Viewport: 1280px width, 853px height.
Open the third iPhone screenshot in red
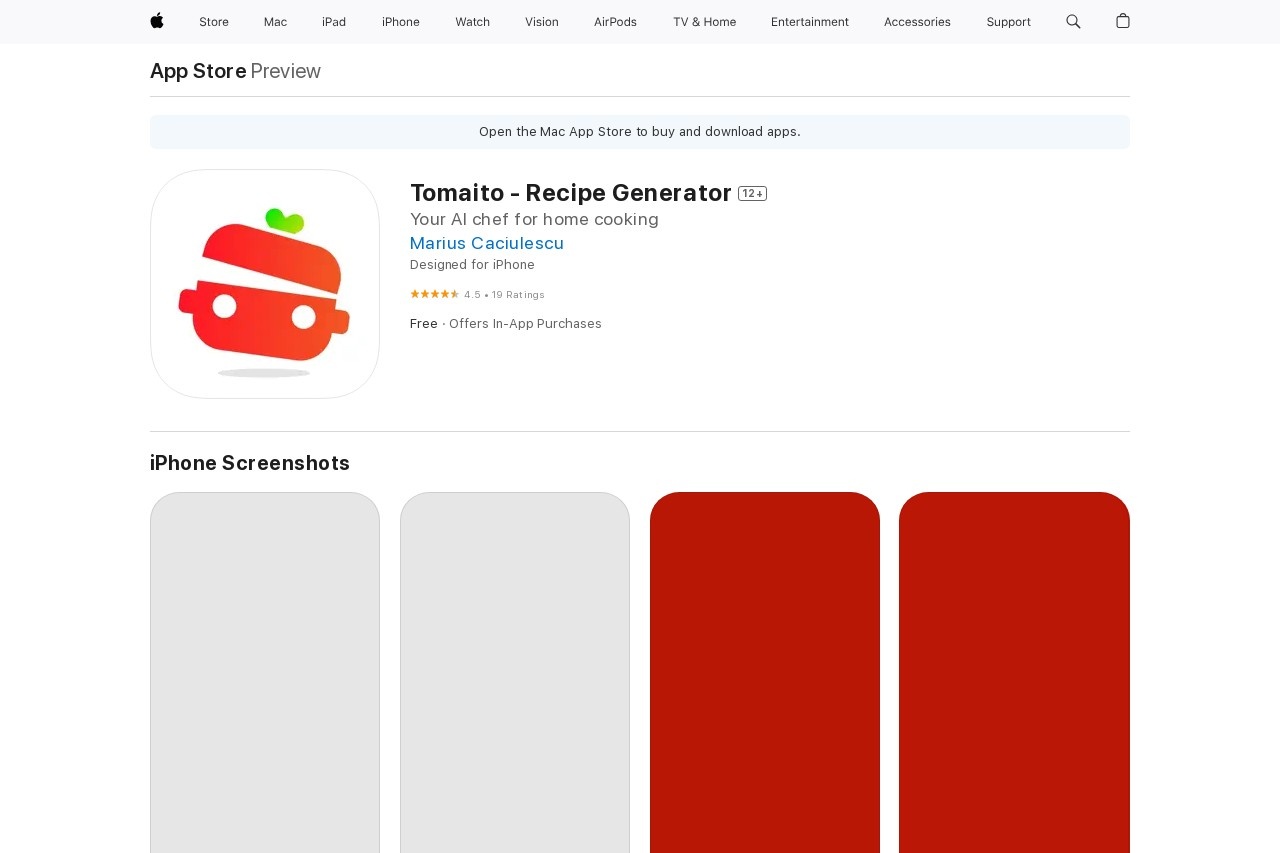[x=765, y=672]
